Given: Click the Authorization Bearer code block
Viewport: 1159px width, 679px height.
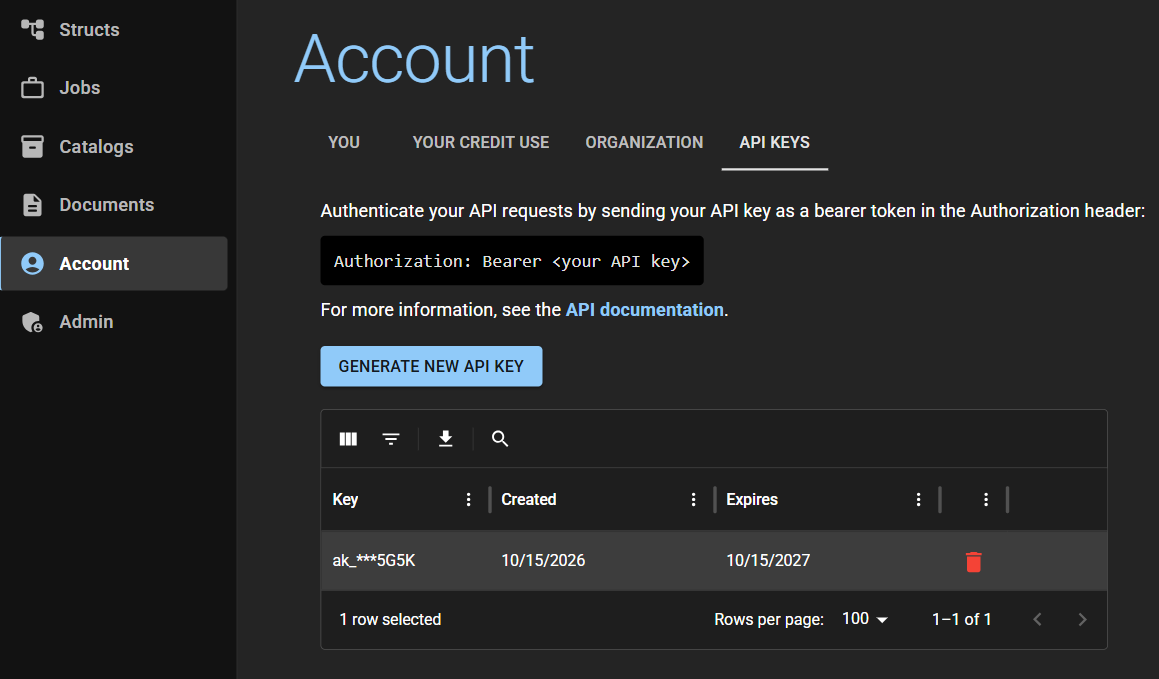Looking at the screenshot, I should point(512,261).
